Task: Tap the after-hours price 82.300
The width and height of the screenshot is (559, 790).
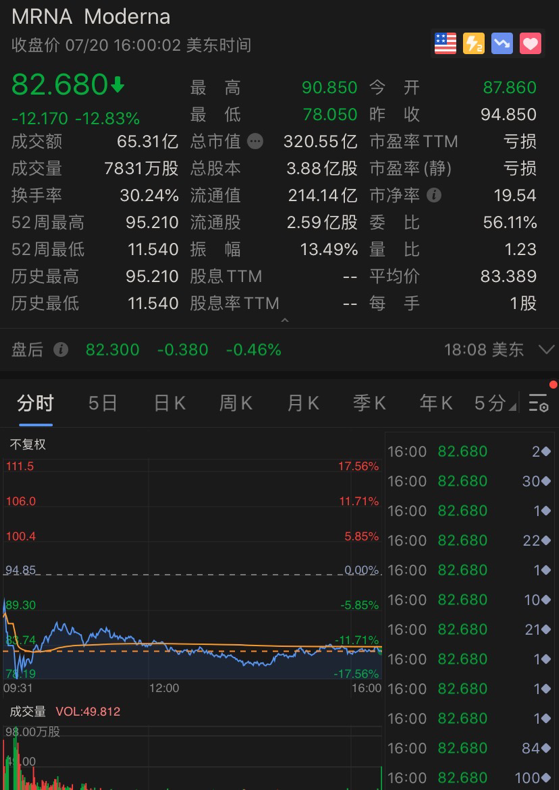Action: point(112,349)
